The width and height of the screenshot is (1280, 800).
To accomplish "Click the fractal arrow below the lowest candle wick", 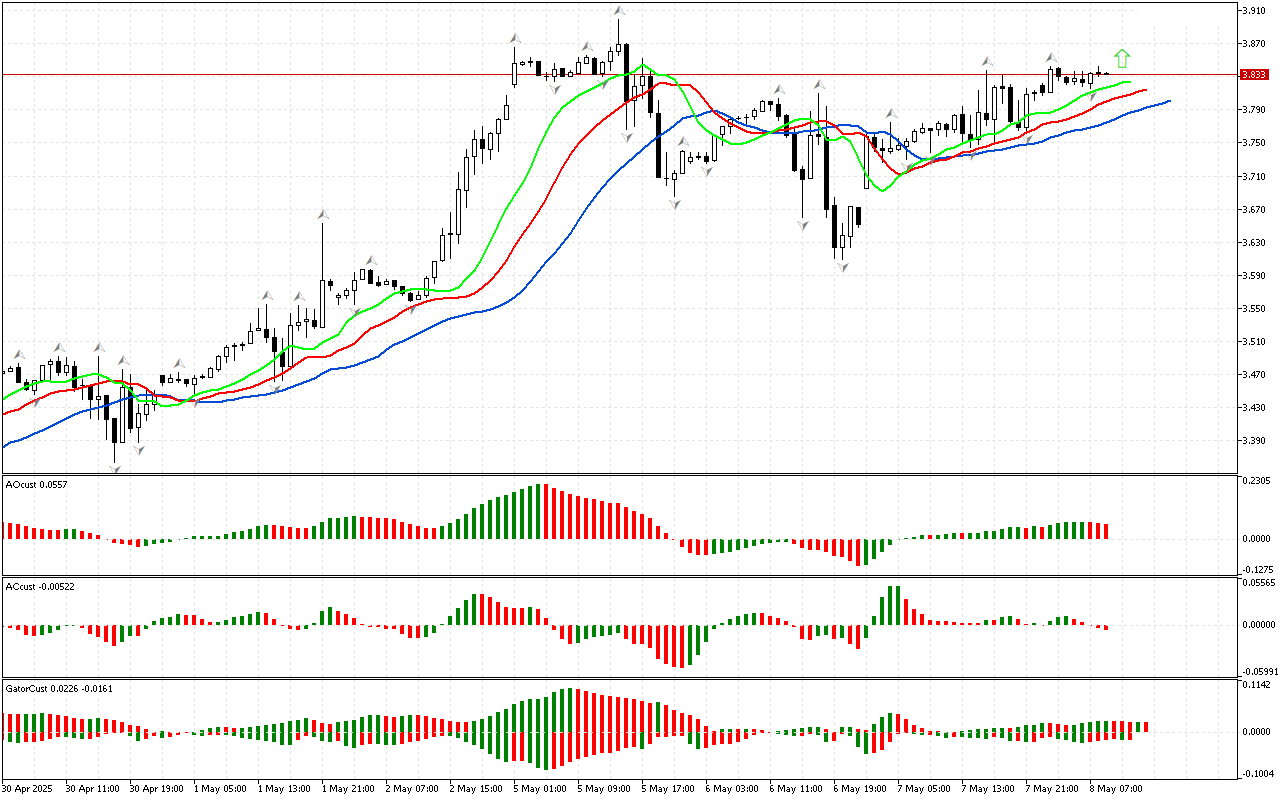I will tap(115, 468).
